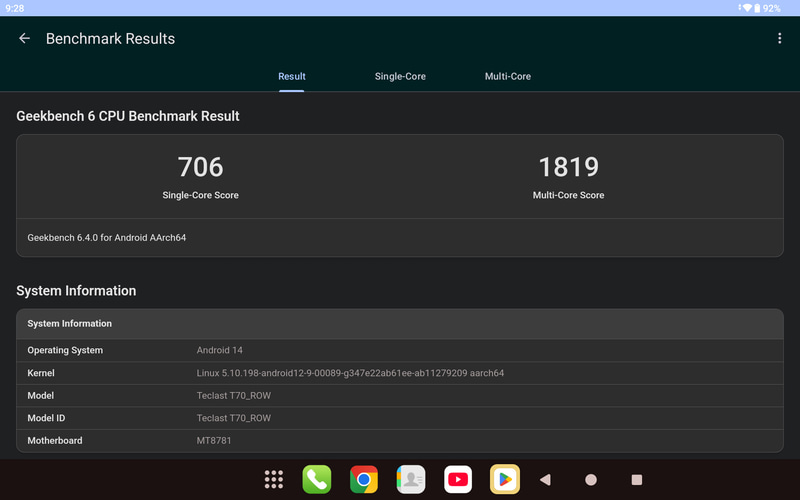Click the Single-Core Score label

click(201, 195)
